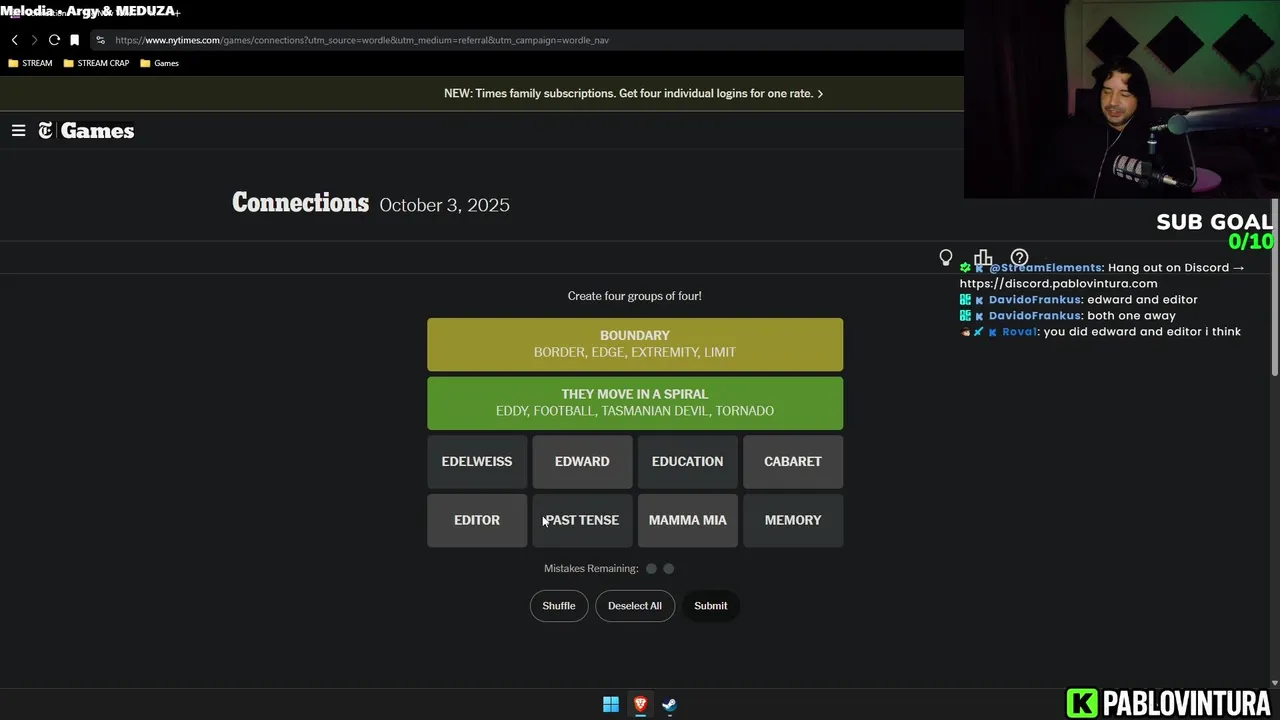Click the Connections title heading
Screen dimensions: 1280x720
point(301,203)
